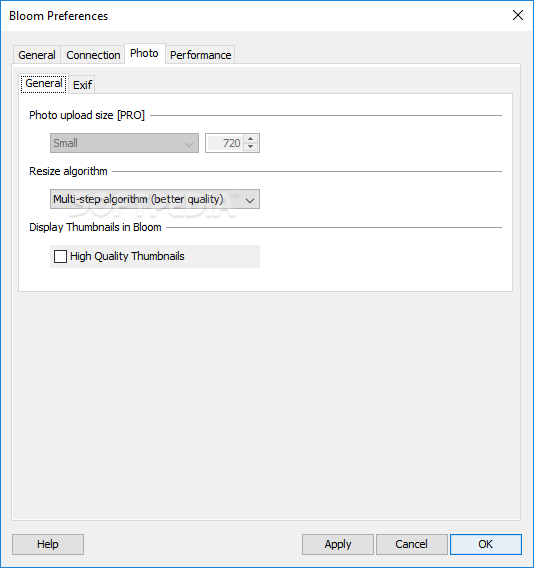Open the Connection tab
The image size is (534, 568).
click(93, 55)
